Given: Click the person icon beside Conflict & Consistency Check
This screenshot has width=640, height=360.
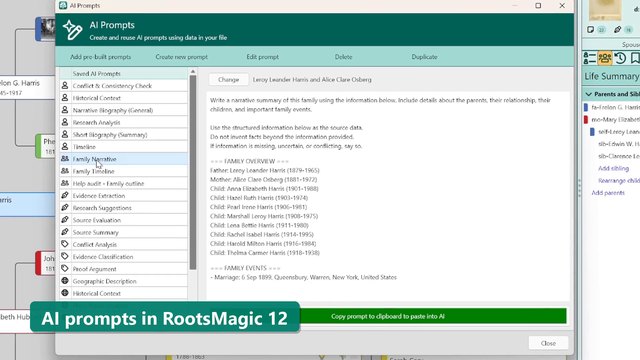Looking at the screenshot, I should (65, 85).
